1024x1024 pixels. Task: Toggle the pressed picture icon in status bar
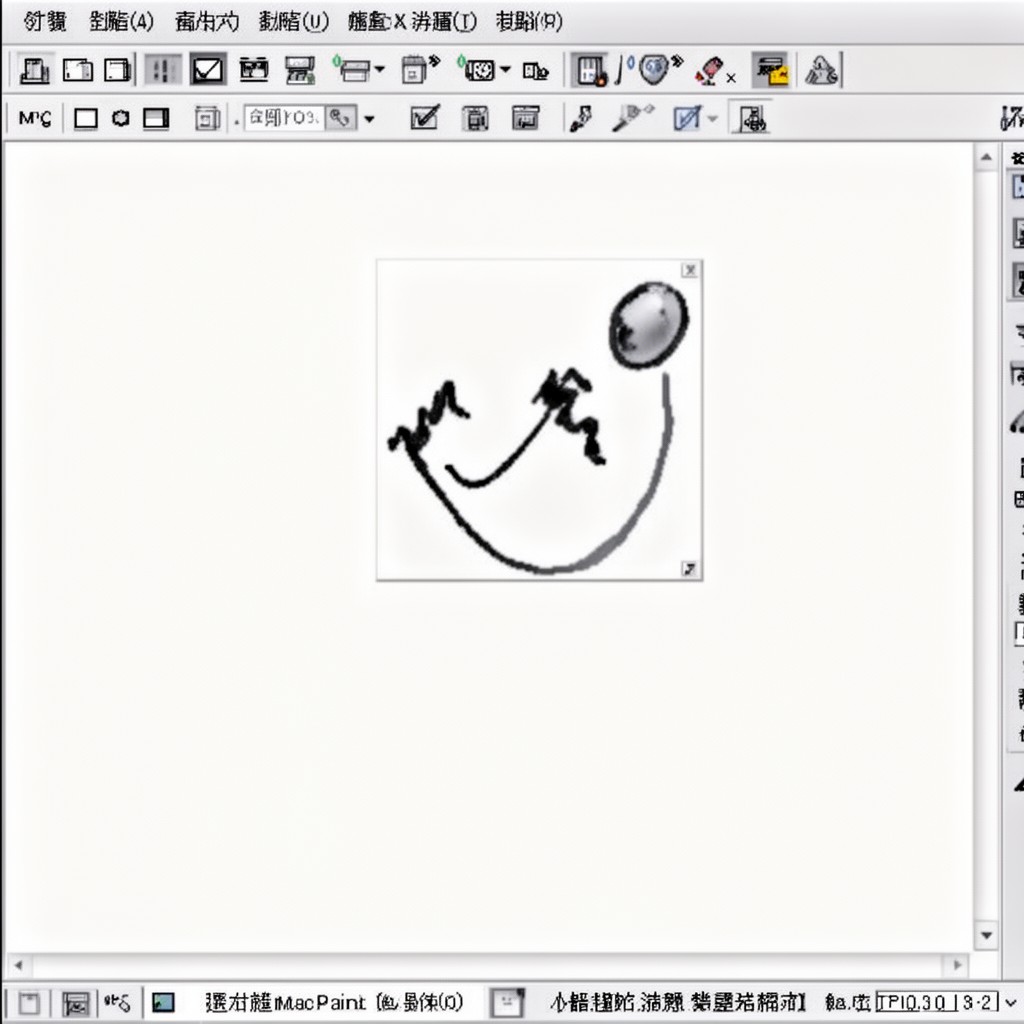(76, 1002)
